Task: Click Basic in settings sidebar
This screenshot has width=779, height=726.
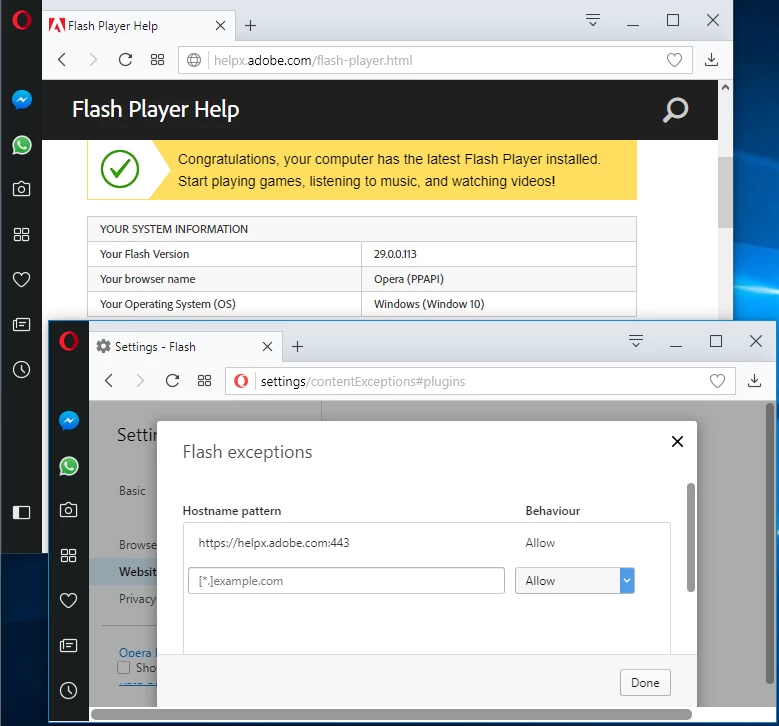Action: point(132,490)
